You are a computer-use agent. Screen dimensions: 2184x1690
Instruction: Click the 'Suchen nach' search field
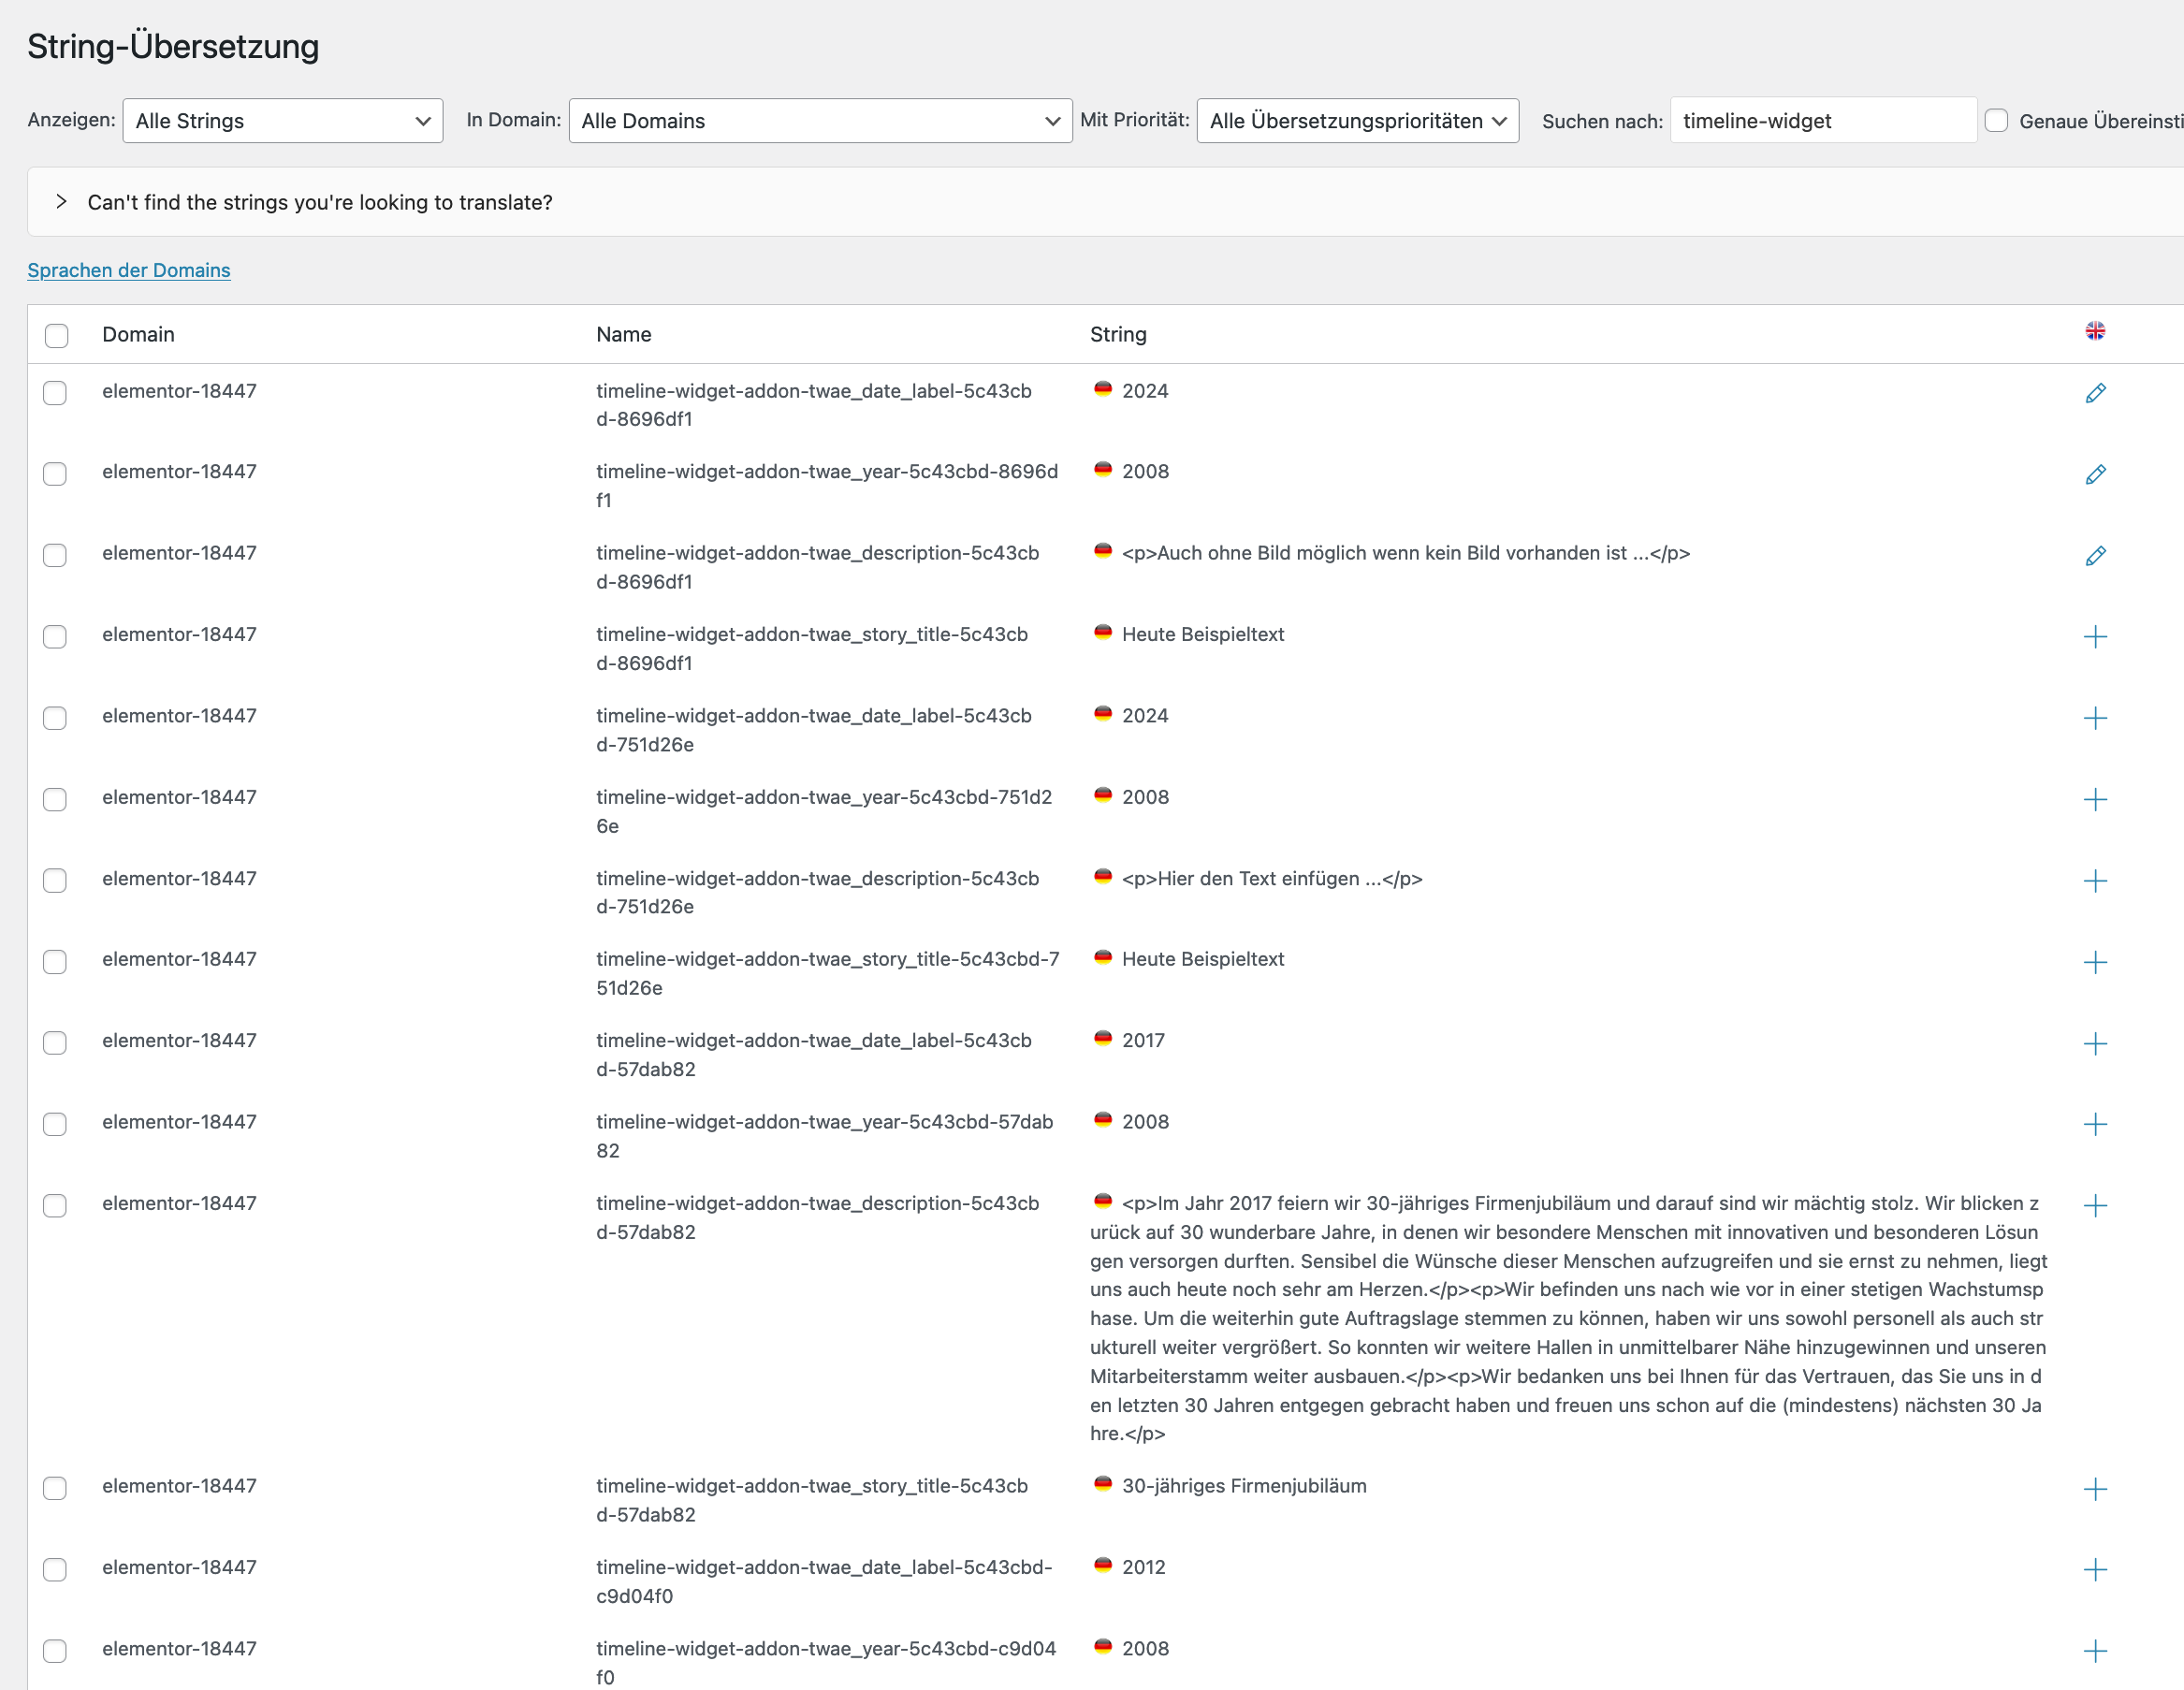(1823, 120)
